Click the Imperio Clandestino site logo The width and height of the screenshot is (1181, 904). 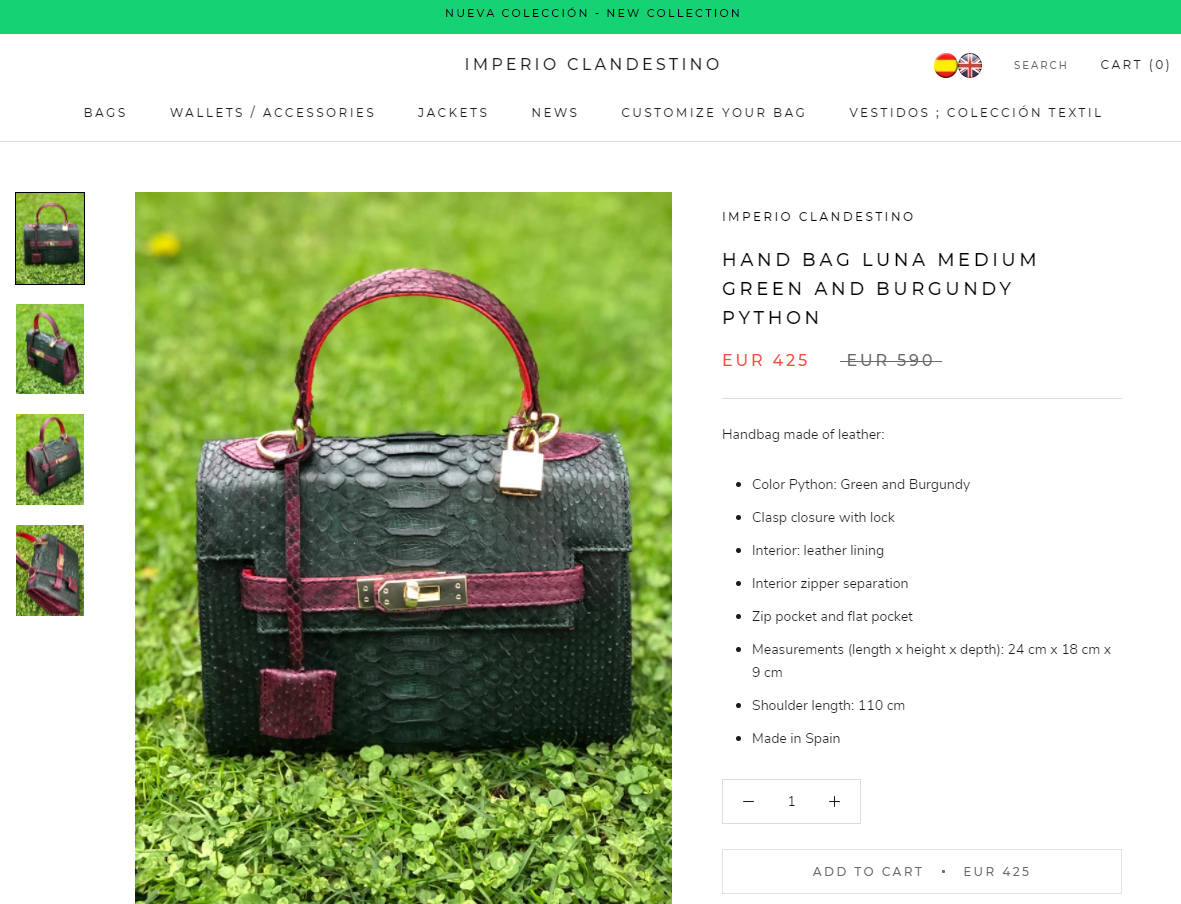[593, 64]
